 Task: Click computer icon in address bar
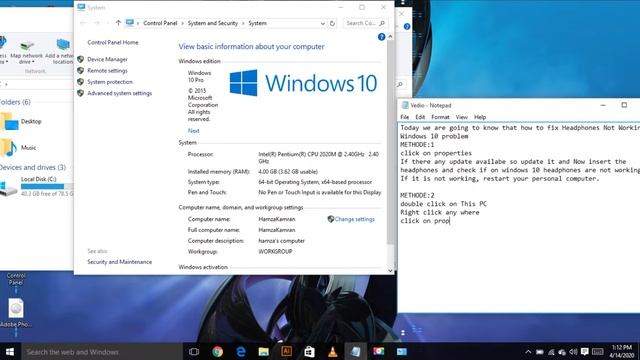pyautogui.click(x=130, y=23)
